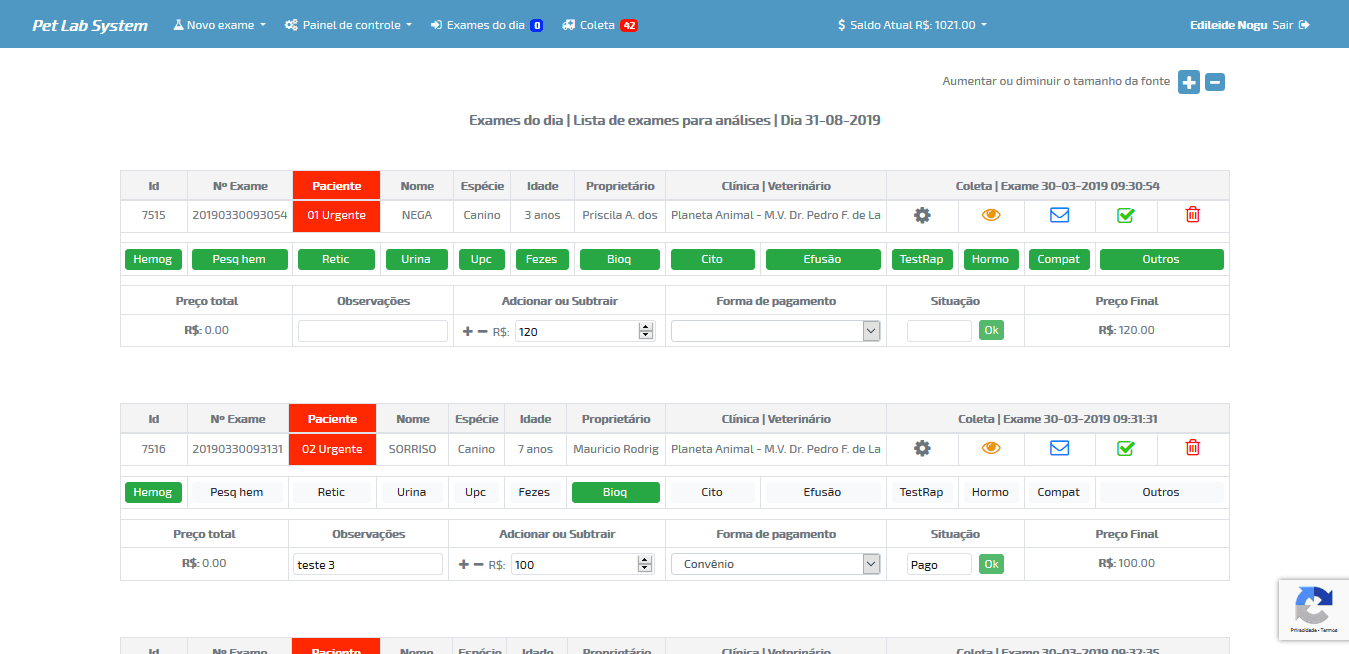1349x654 pixels.
Task: Click the envelope icon for patient NEGA
Action: pos(1059,215)
